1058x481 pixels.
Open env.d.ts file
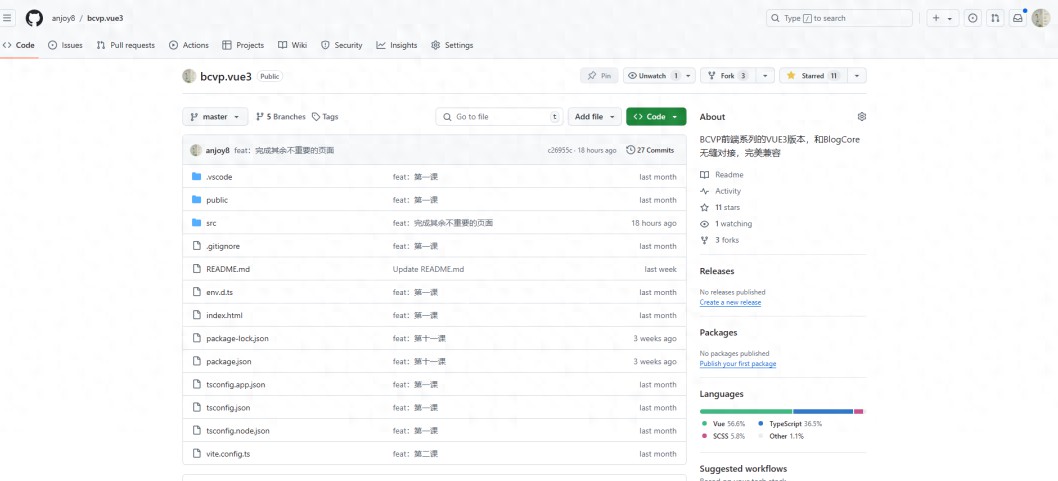(x=219, y=293)
